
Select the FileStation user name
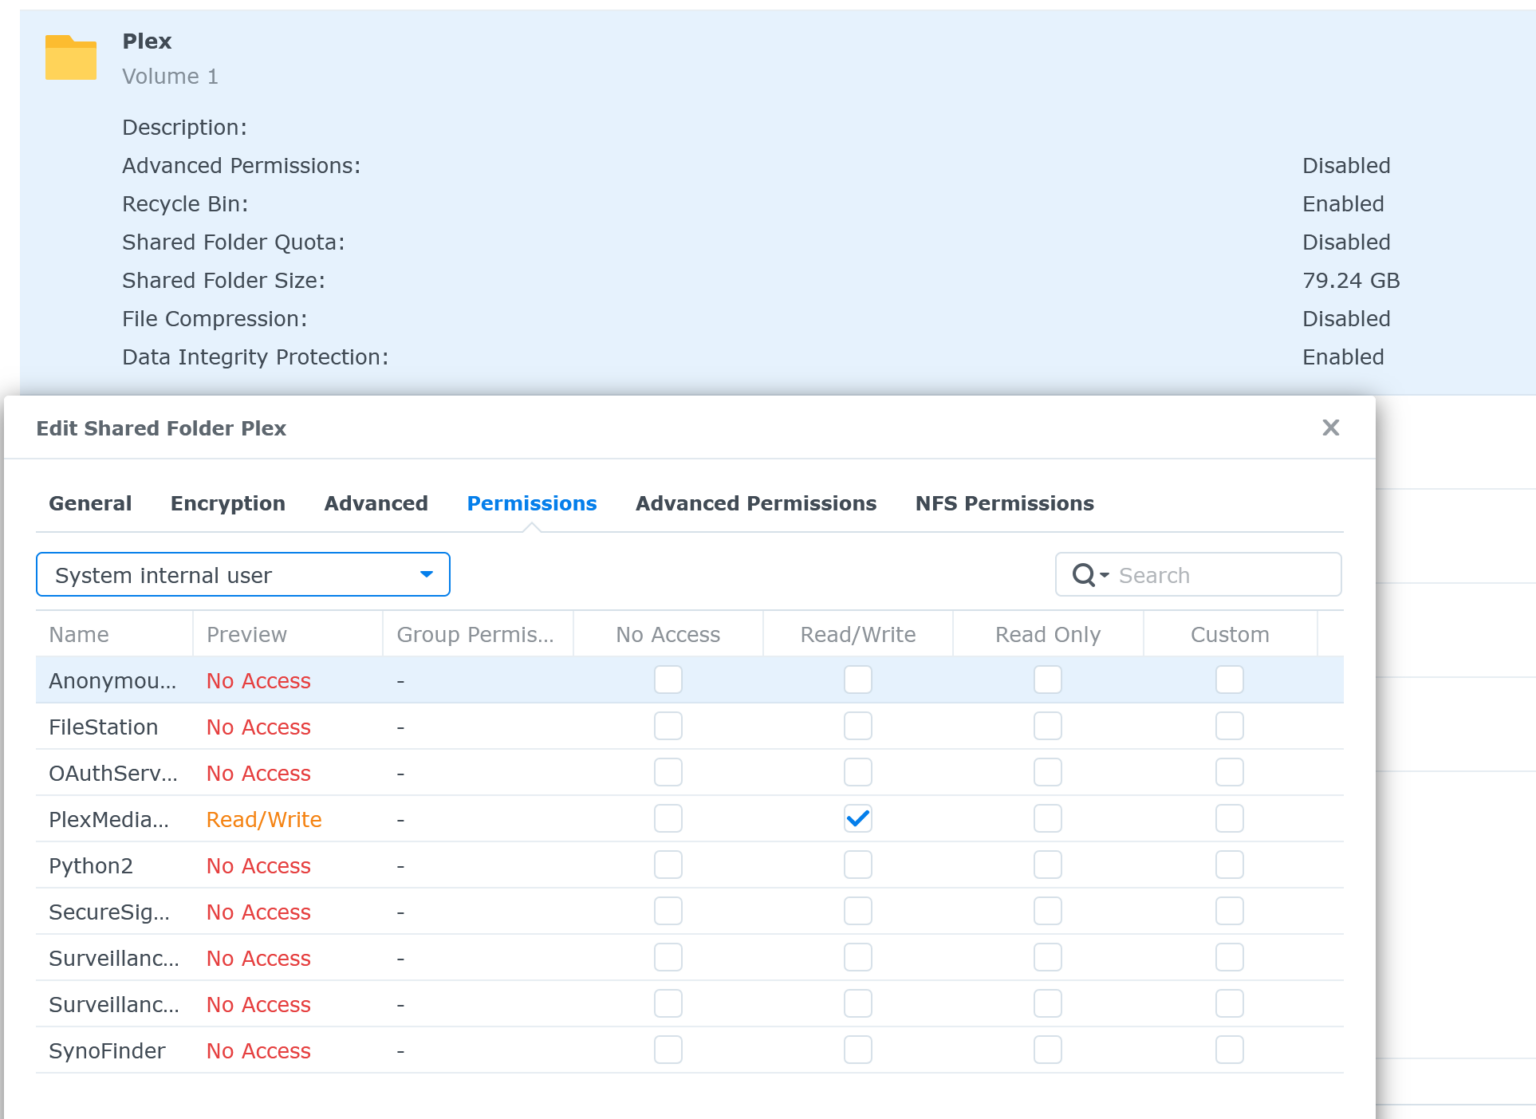click(103, 727)
